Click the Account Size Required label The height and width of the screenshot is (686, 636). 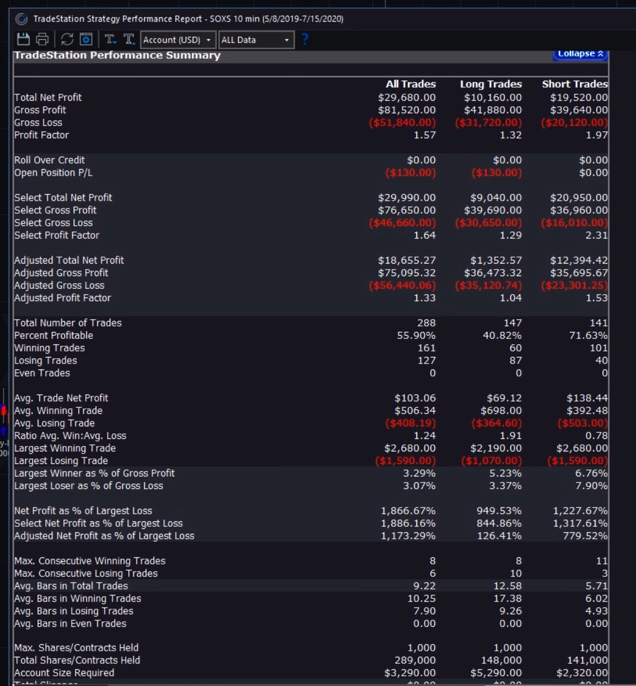coord(64,672)
